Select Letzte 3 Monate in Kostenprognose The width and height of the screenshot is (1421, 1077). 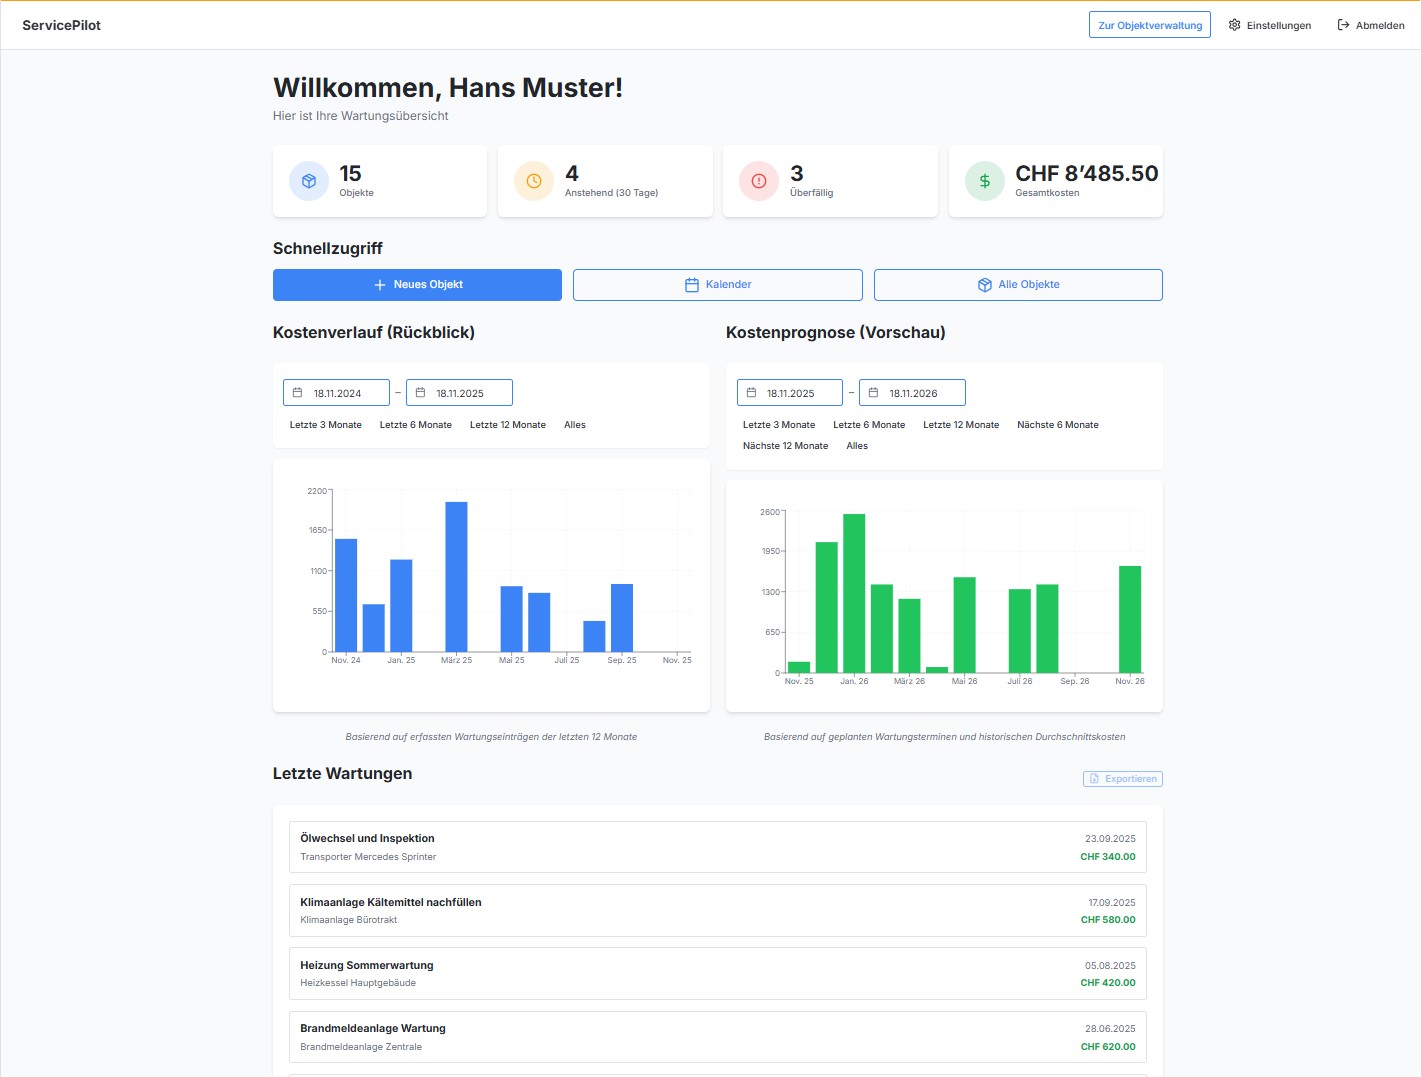click(x=779, y=425)
